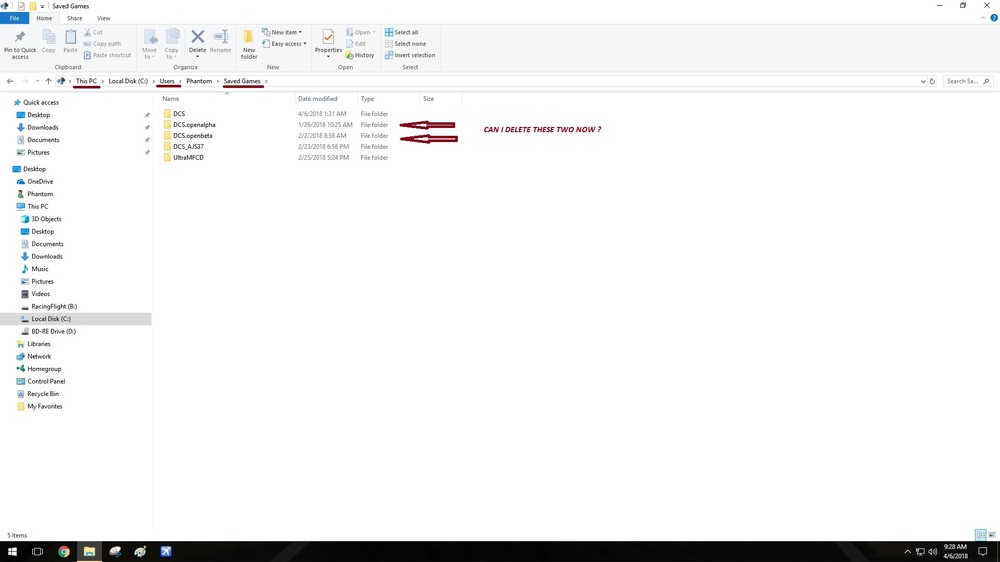1000x562 pixels.
Task: Open the Easy access dropdown
Action: click(x=284, y=44)
